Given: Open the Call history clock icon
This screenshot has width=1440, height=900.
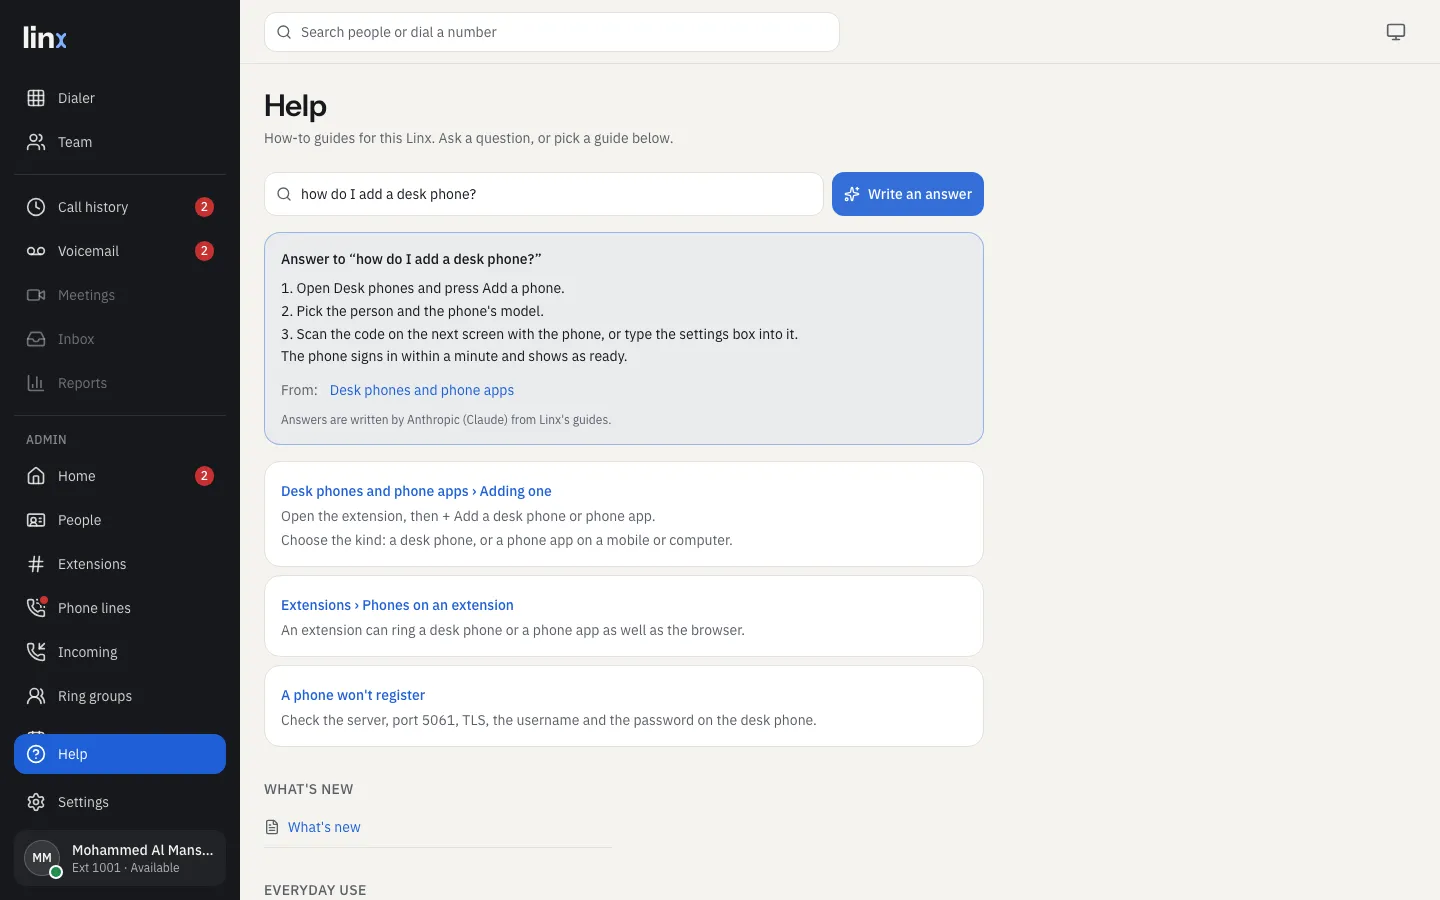Looking at the screenshot, I should [x=36, y=207].
